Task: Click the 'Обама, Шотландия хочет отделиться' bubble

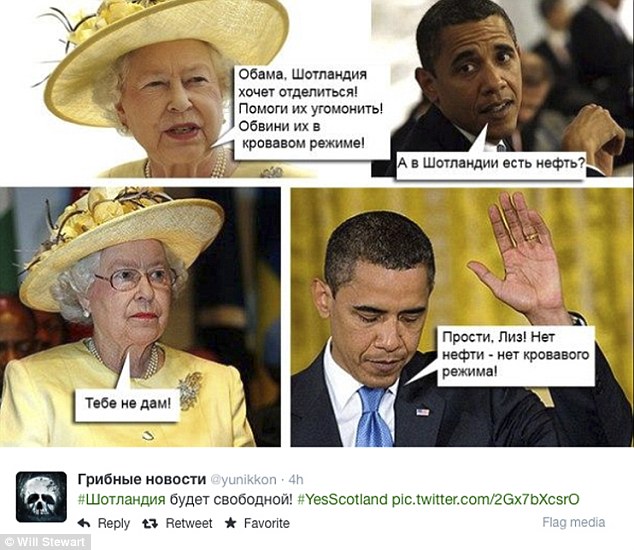Action: coord(309,108)
